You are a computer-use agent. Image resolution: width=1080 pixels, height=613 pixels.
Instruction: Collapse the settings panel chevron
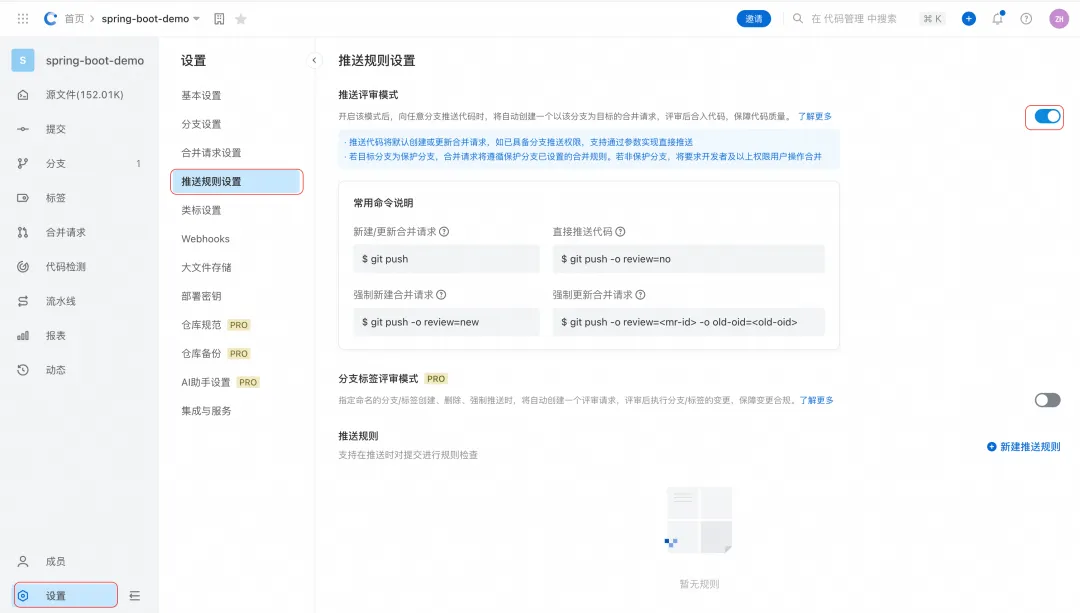pyautogui.click(x=314, y=61)
